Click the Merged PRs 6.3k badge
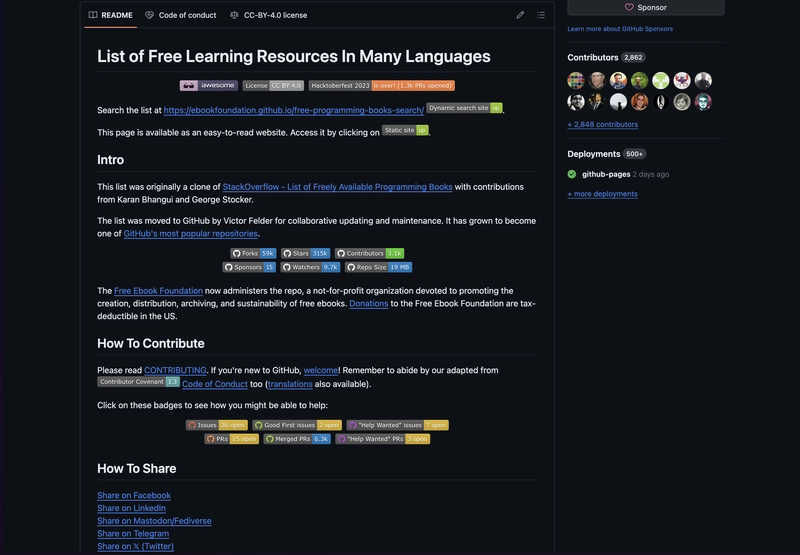800x555 pixels. click(x=297, y=439)
